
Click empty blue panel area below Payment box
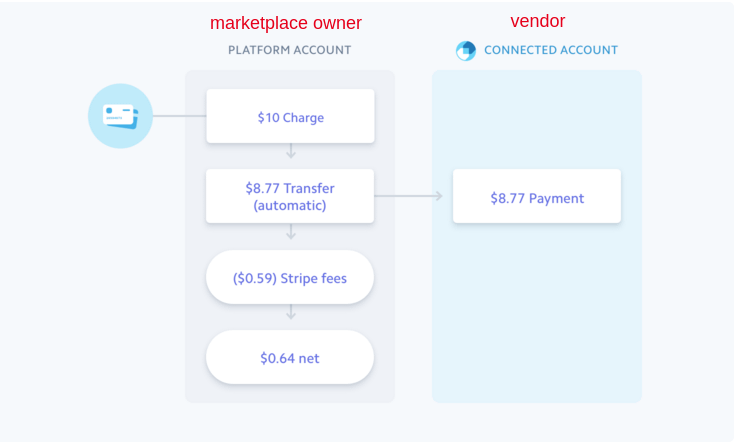(x=537, y=310)
